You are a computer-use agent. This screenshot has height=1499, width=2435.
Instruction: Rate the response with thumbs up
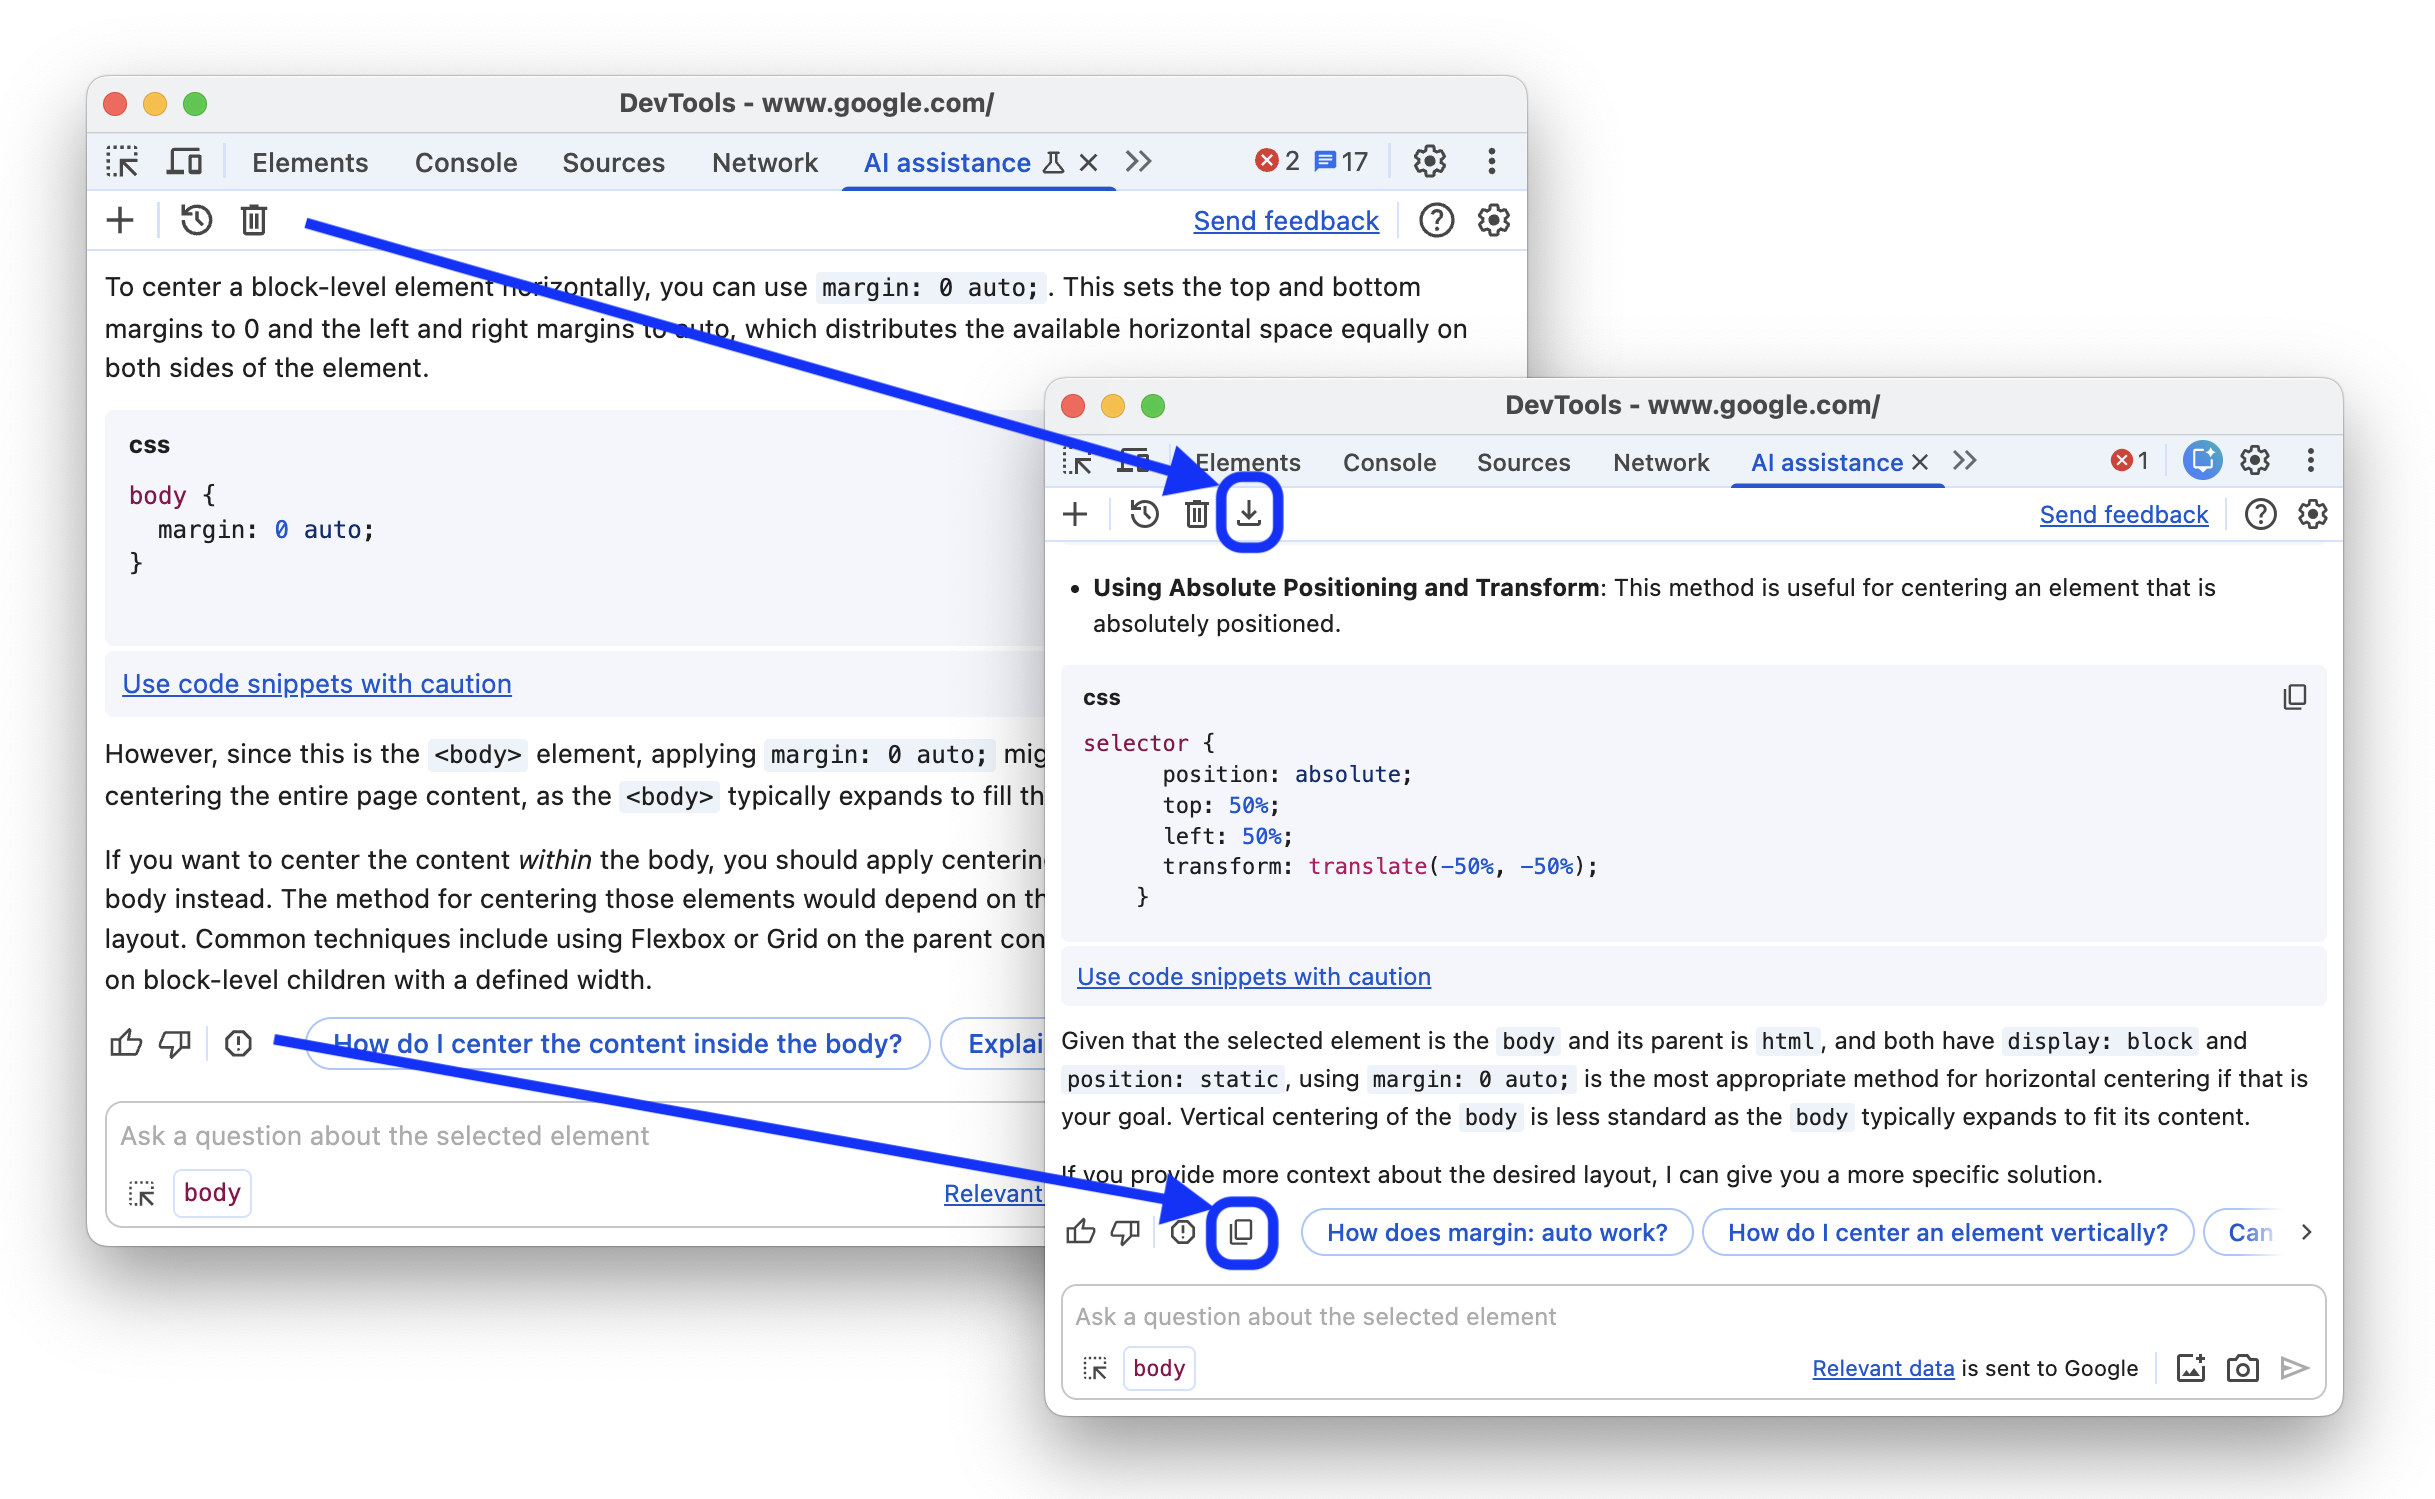(x=1081, y=1232)
